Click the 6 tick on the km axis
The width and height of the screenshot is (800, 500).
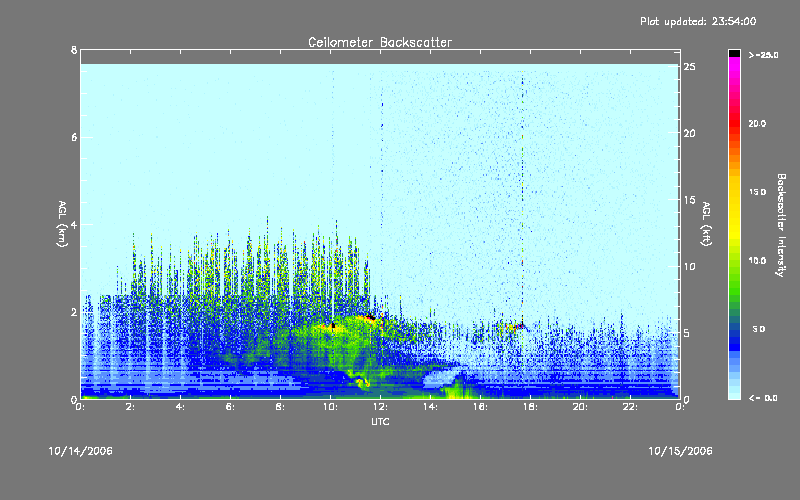[x=74, y=137]
